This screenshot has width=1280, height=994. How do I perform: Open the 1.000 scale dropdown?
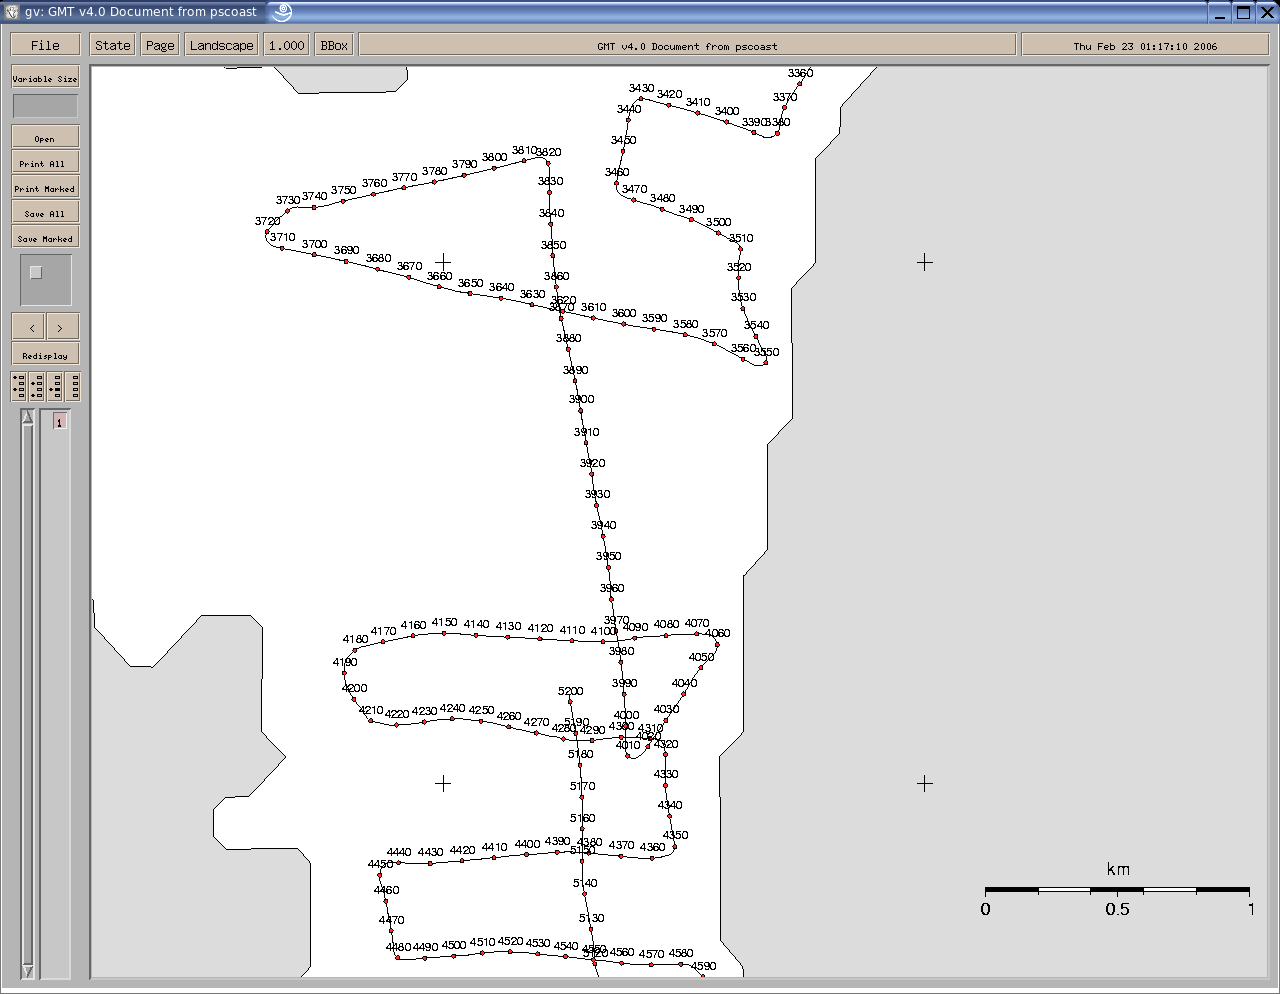[x=286, y=45]
